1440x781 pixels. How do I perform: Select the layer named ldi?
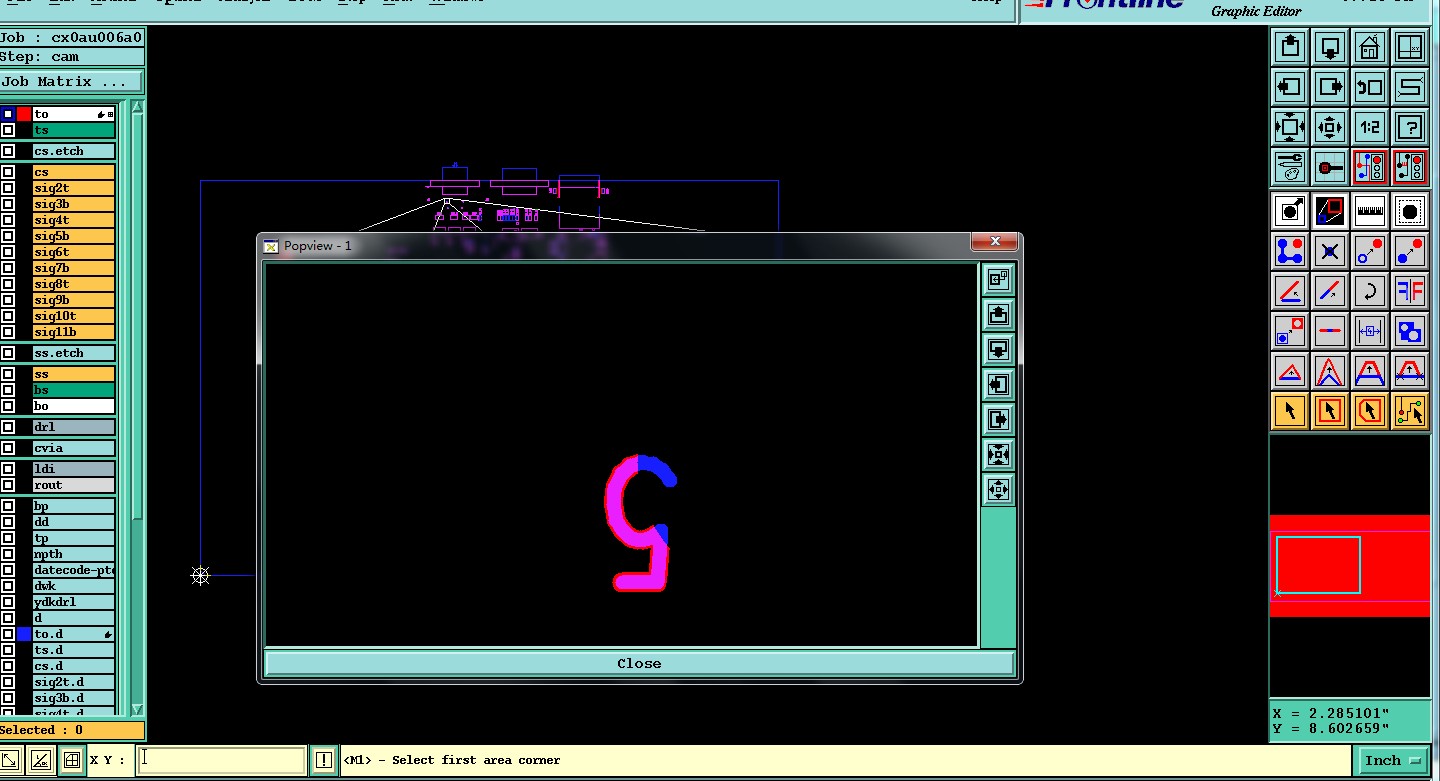point(74,469)
